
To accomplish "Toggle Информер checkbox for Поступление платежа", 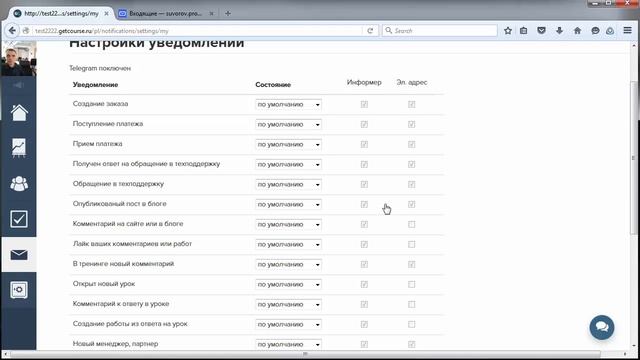I will click(364, 124).
